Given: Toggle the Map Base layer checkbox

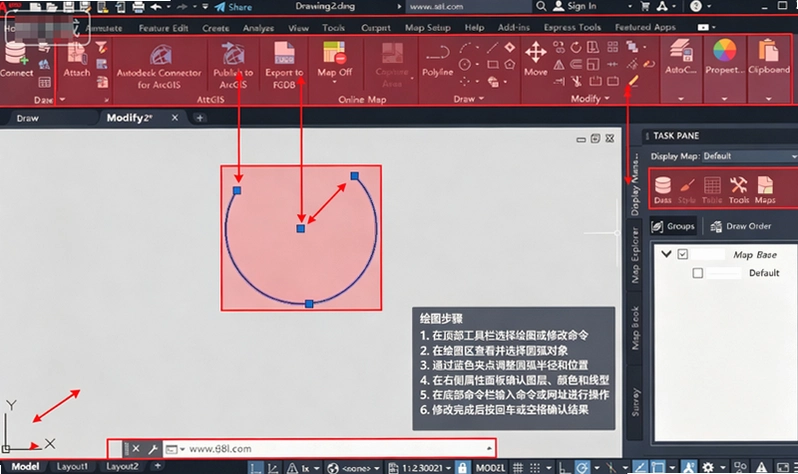Looking at the screenshot, I should click(x=682, y=254).
